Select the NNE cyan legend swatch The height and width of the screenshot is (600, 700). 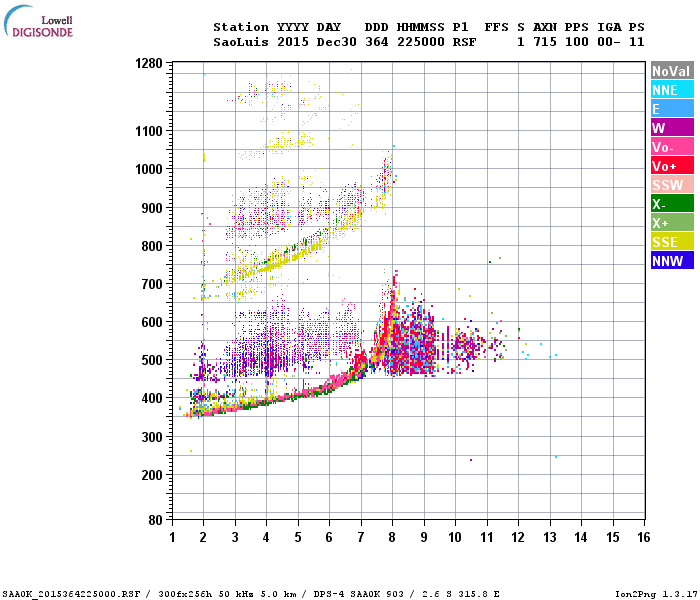click(672, 90)
